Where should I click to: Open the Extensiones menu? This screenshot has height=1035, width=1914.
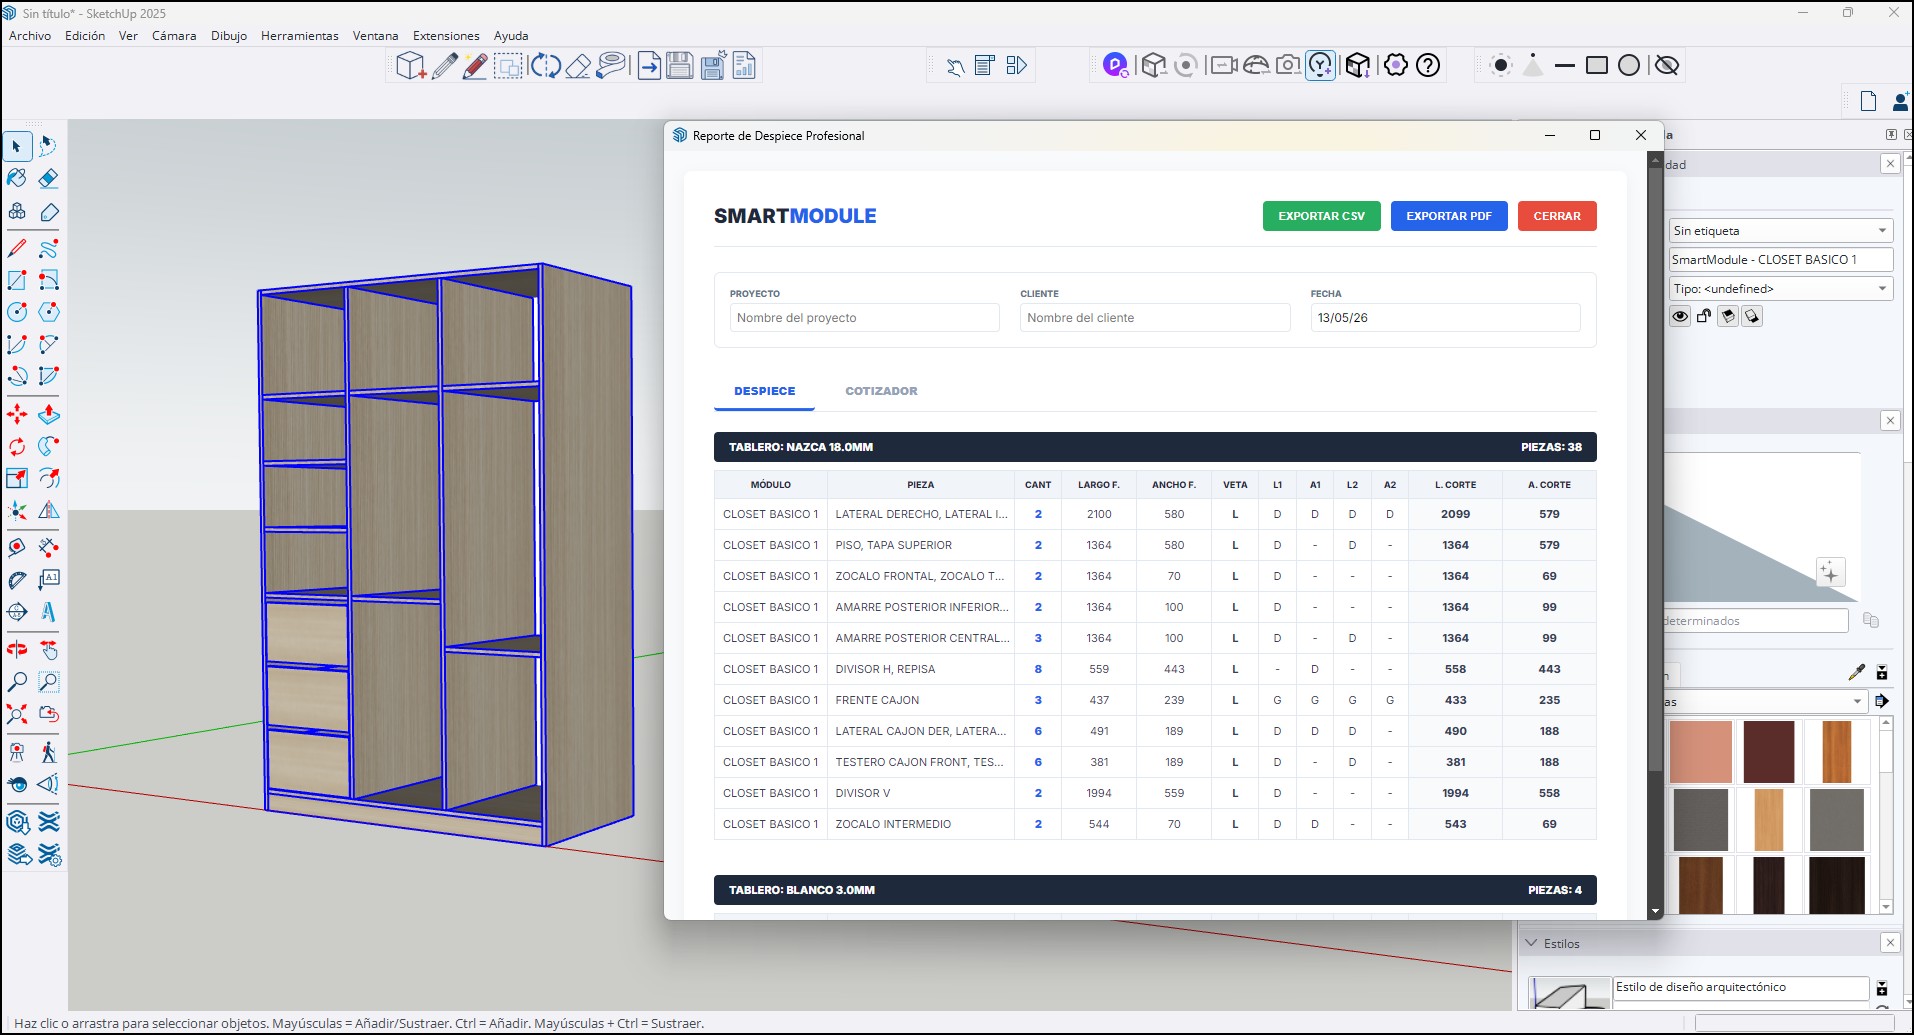[446, 35]
